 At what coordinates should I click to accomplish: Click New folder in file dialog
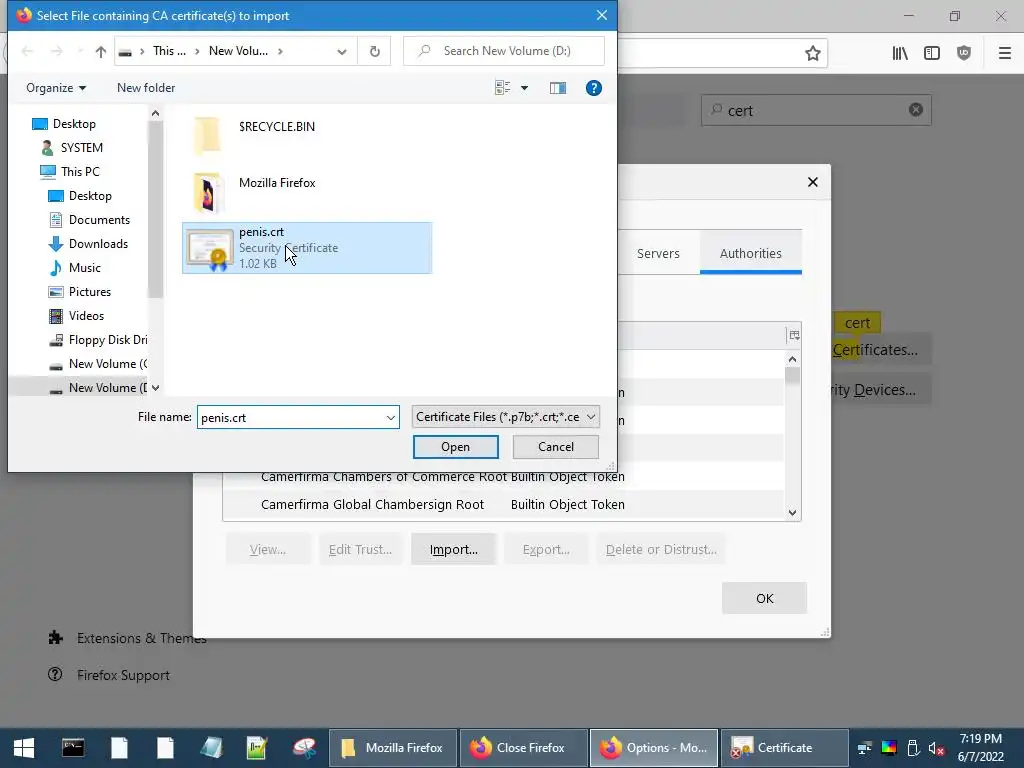point(146,88)
